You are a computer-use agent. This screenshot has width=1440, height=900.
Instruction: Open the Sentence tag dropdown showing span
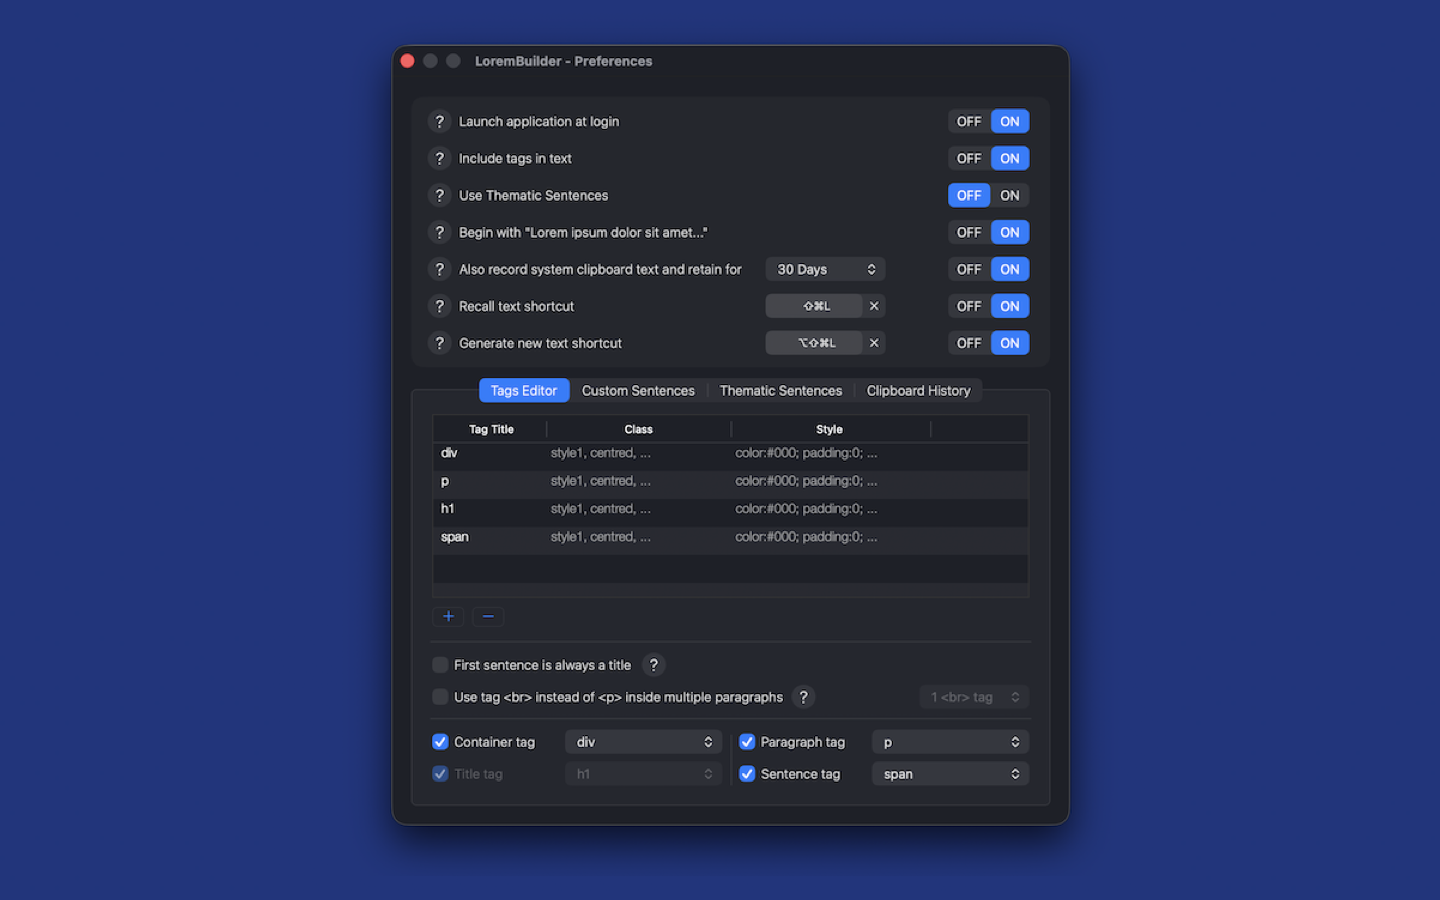tap(949, 773)
